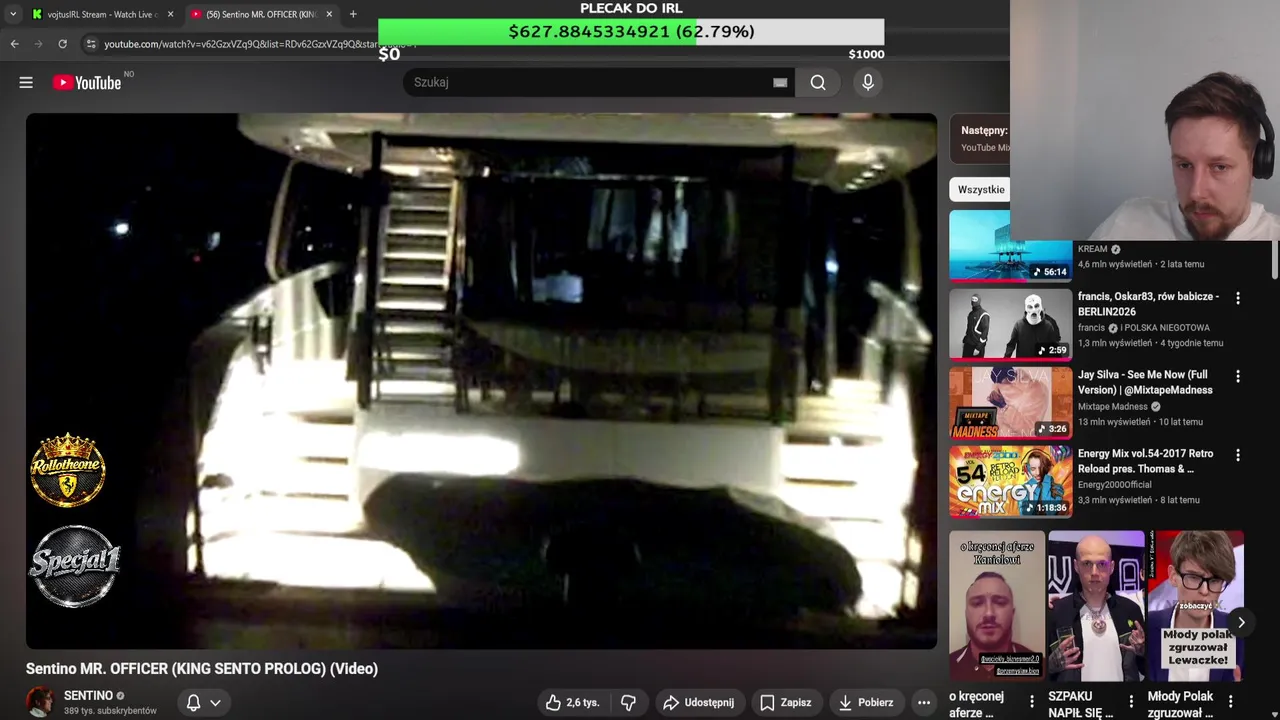Open more actions ellipsis under video

click(924, 702)
